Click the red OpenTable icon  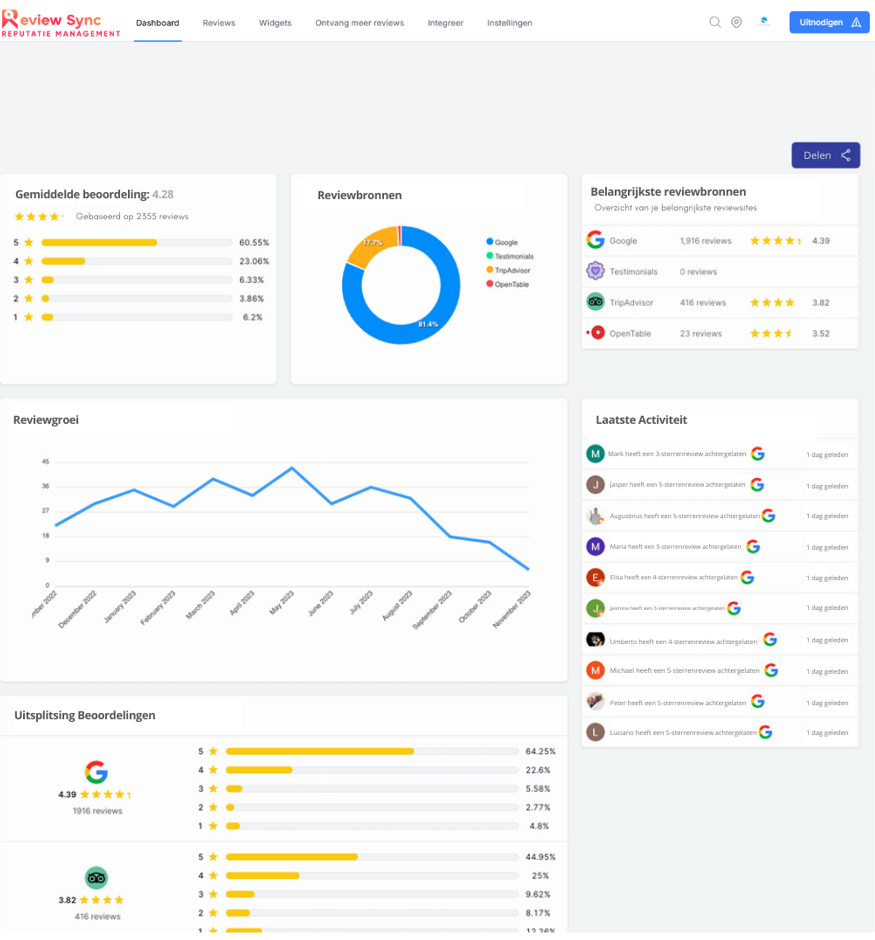tap(596, 333)
